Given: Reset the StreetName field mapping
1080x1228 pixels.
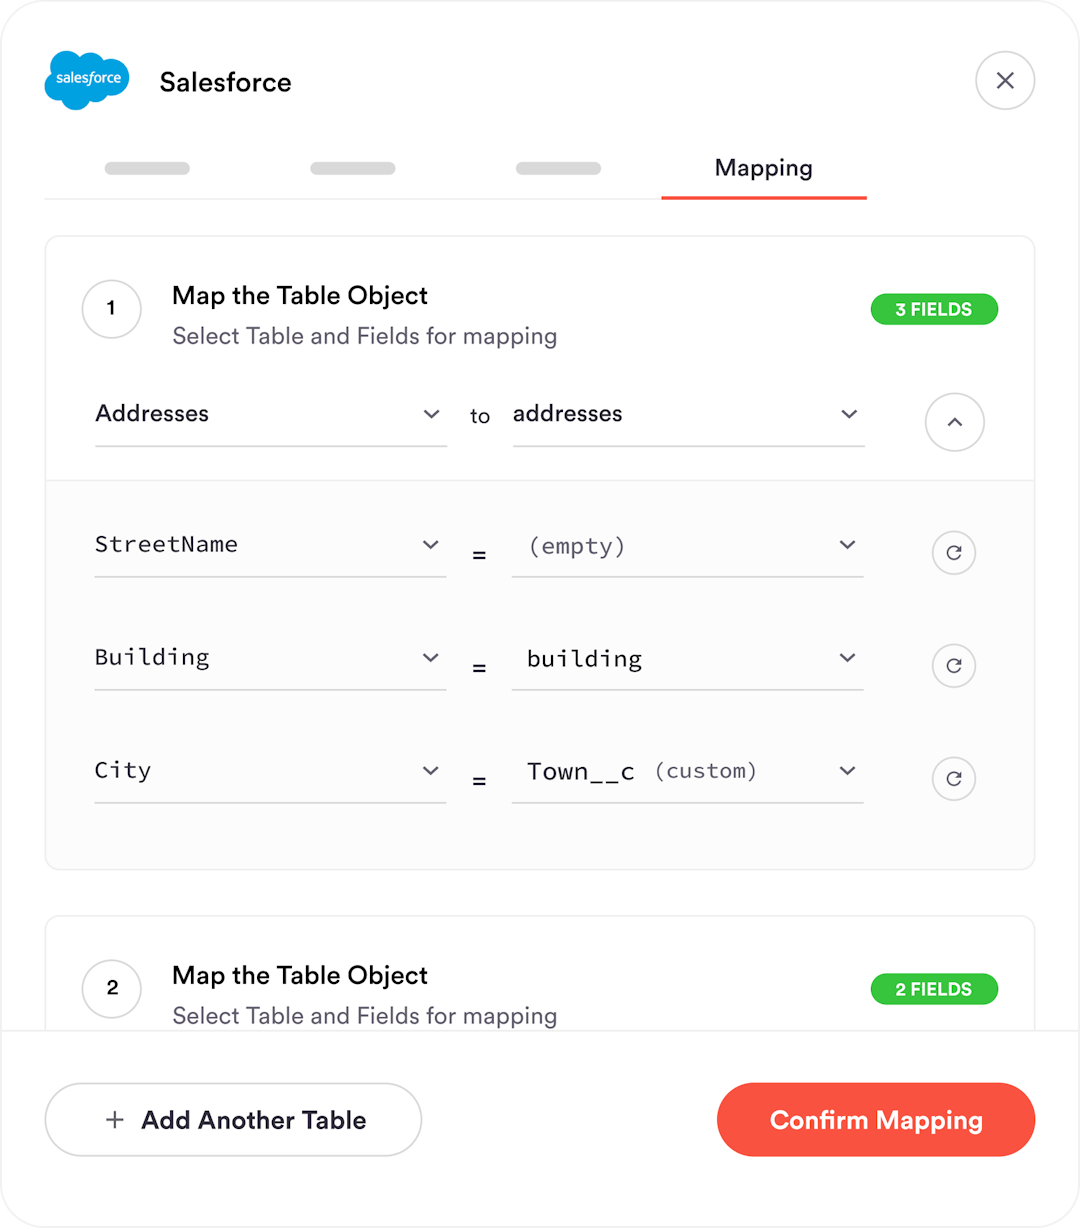Looking at the screenshot, I should [x=953, y=552].
